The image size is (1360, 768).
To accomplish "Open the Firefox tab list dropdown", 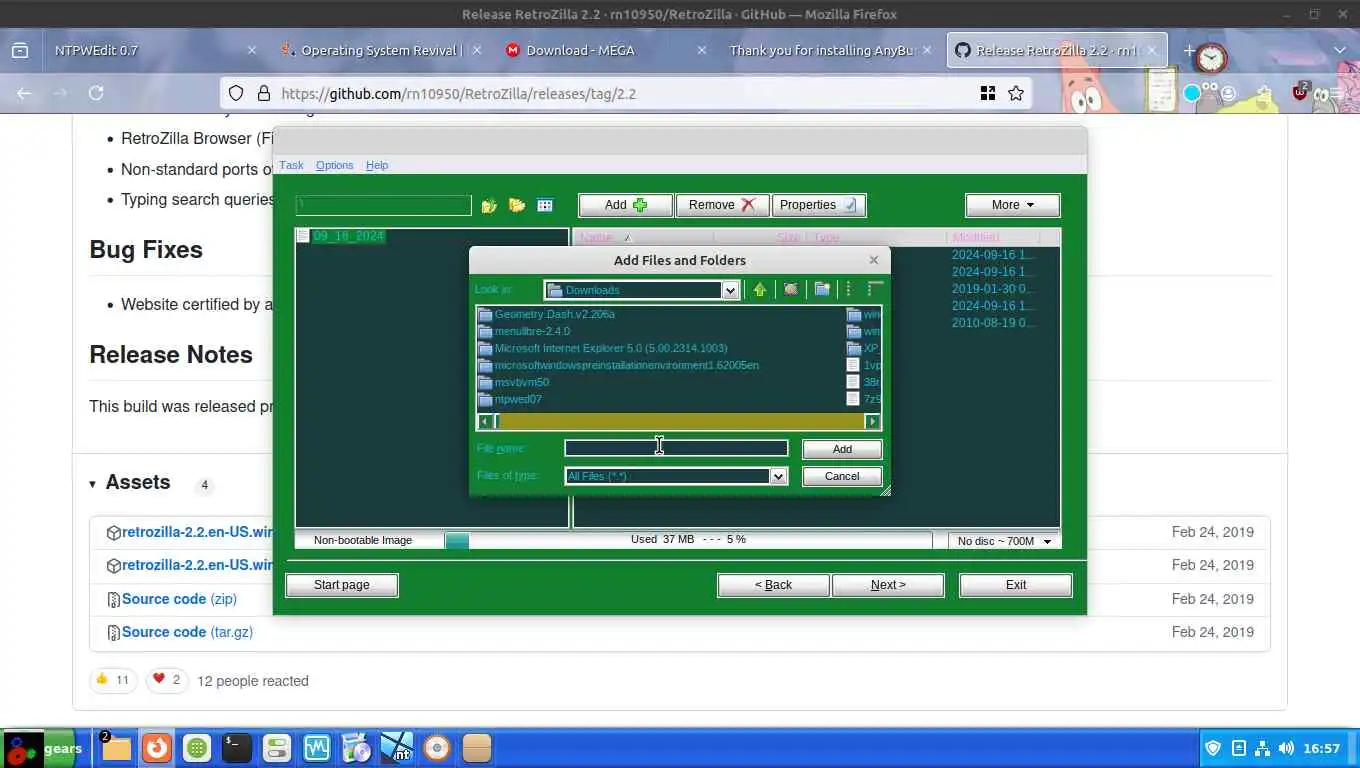I will coord(1340,50).
